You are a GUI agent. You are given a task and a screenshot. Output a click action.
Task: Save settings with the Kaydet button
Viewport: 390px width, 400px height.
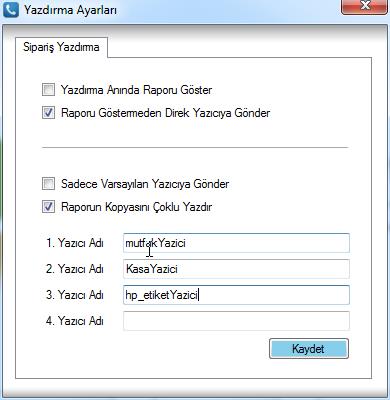[x=309, y=349]
